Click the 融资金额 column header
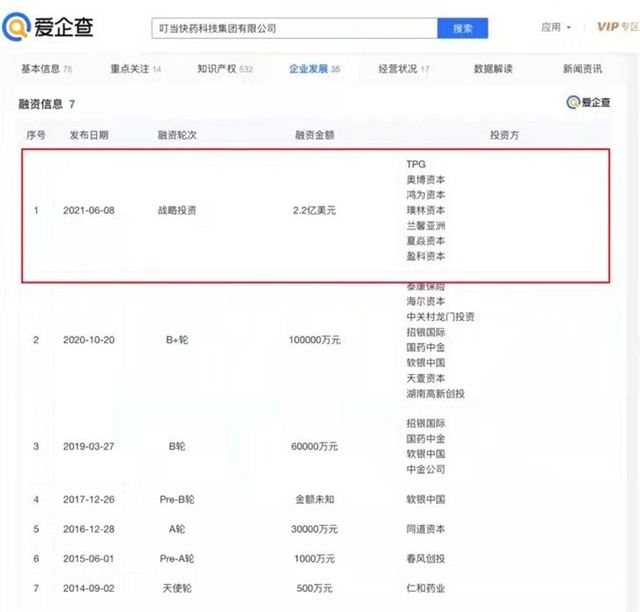This screenshot has width=640, height=612. click(314, 135)
